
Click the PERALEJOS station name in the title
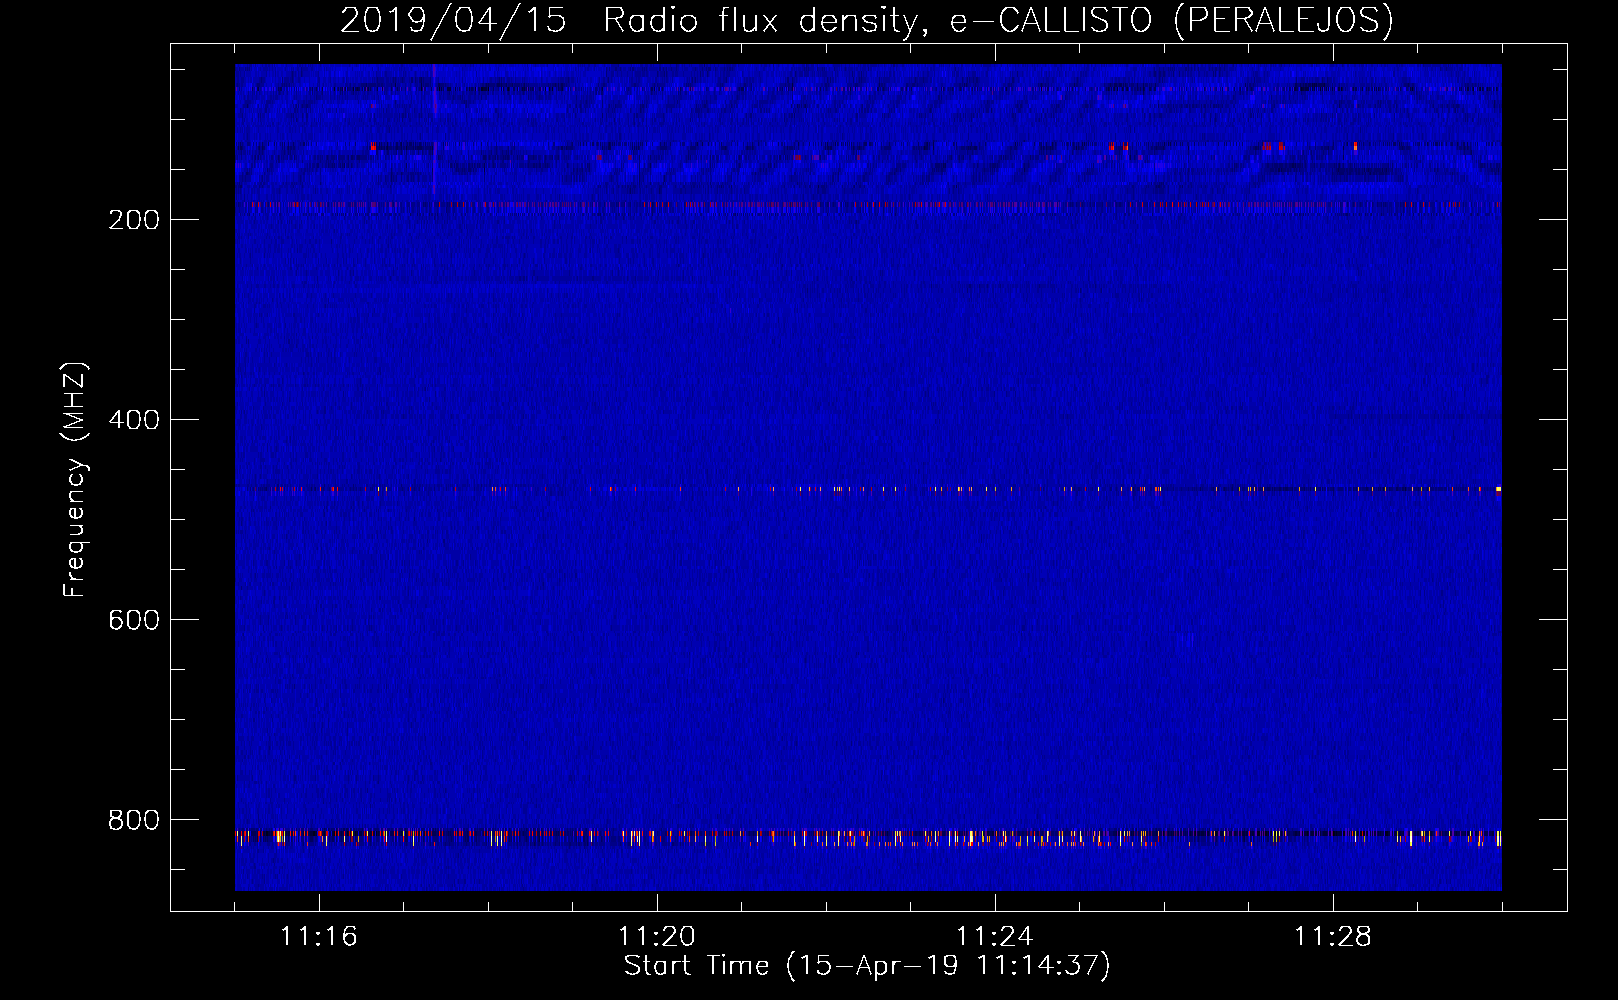[1283, 20]
